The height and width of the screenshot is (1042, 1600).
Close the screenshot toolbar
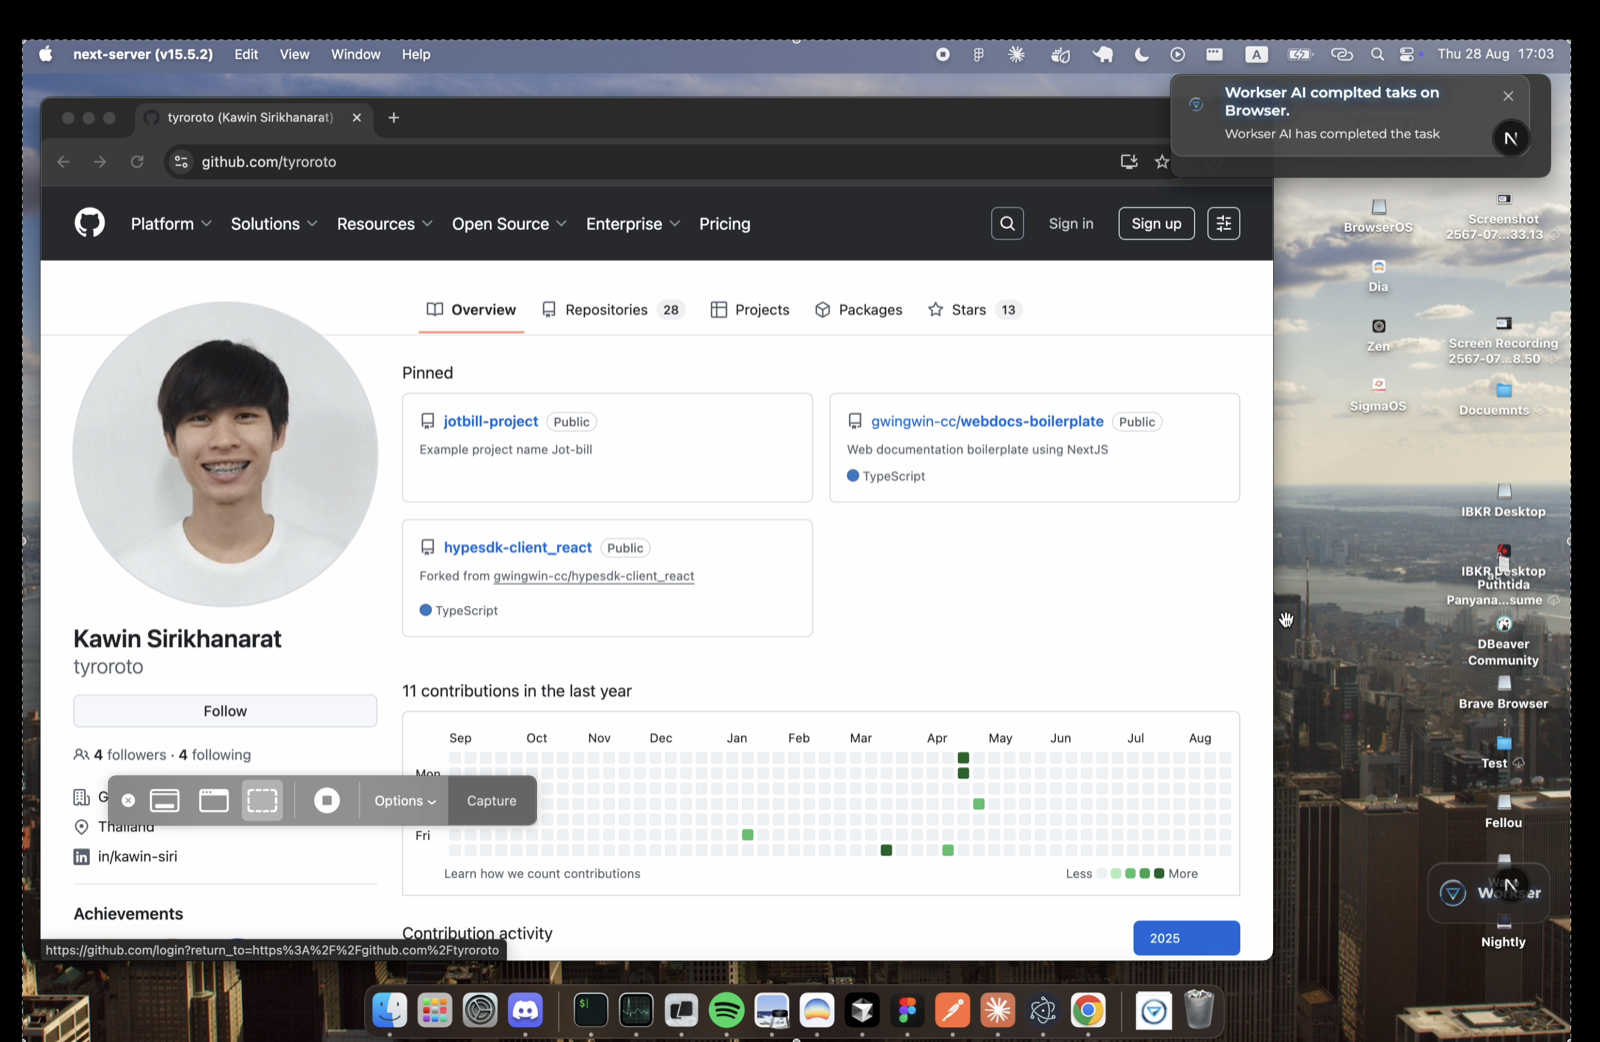[128, 801]
